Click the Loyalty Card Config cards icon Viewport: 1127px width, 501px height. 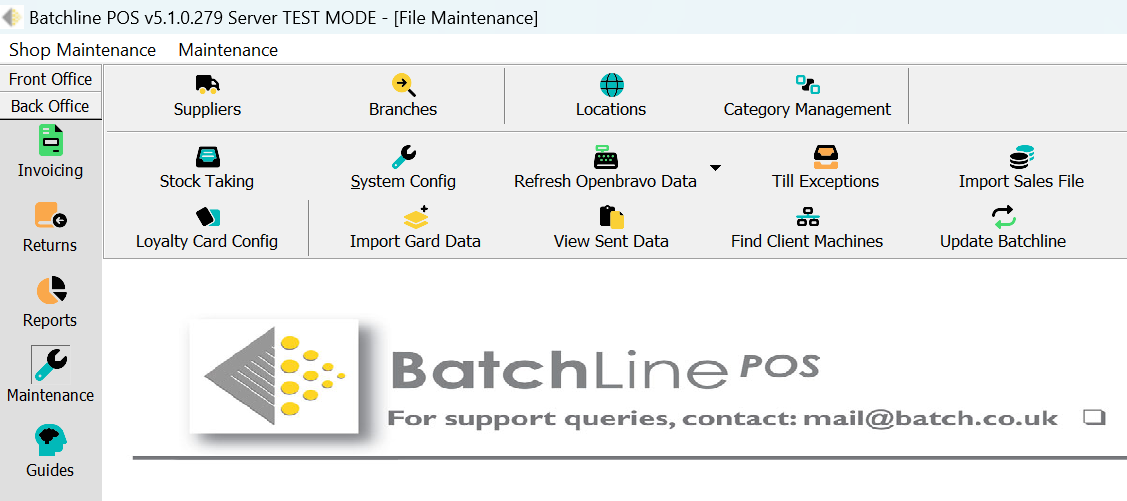(x=208, y=216)
